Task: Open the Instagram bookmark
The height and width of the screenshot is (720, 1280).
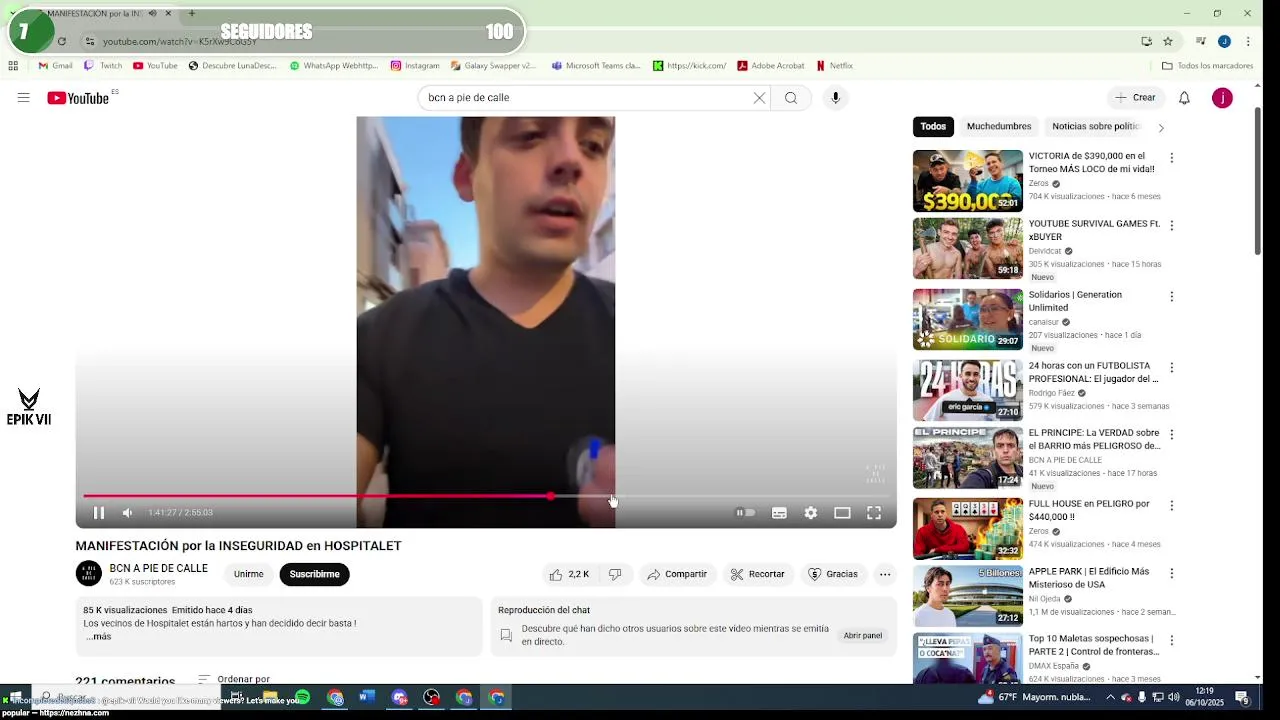Action: tap(415, 66)
